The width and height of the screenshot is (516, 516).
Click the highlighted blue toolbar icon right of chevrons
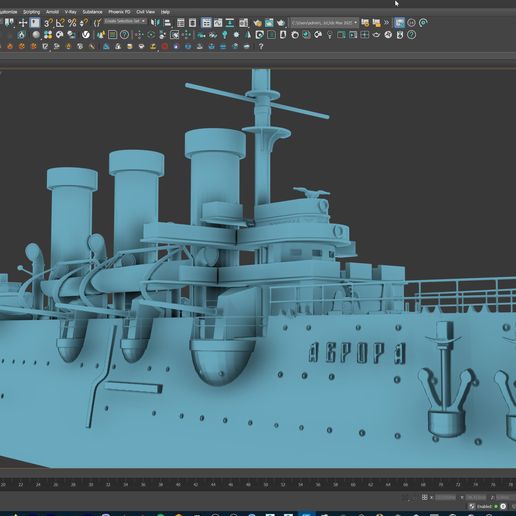click(x=399, y=23)
